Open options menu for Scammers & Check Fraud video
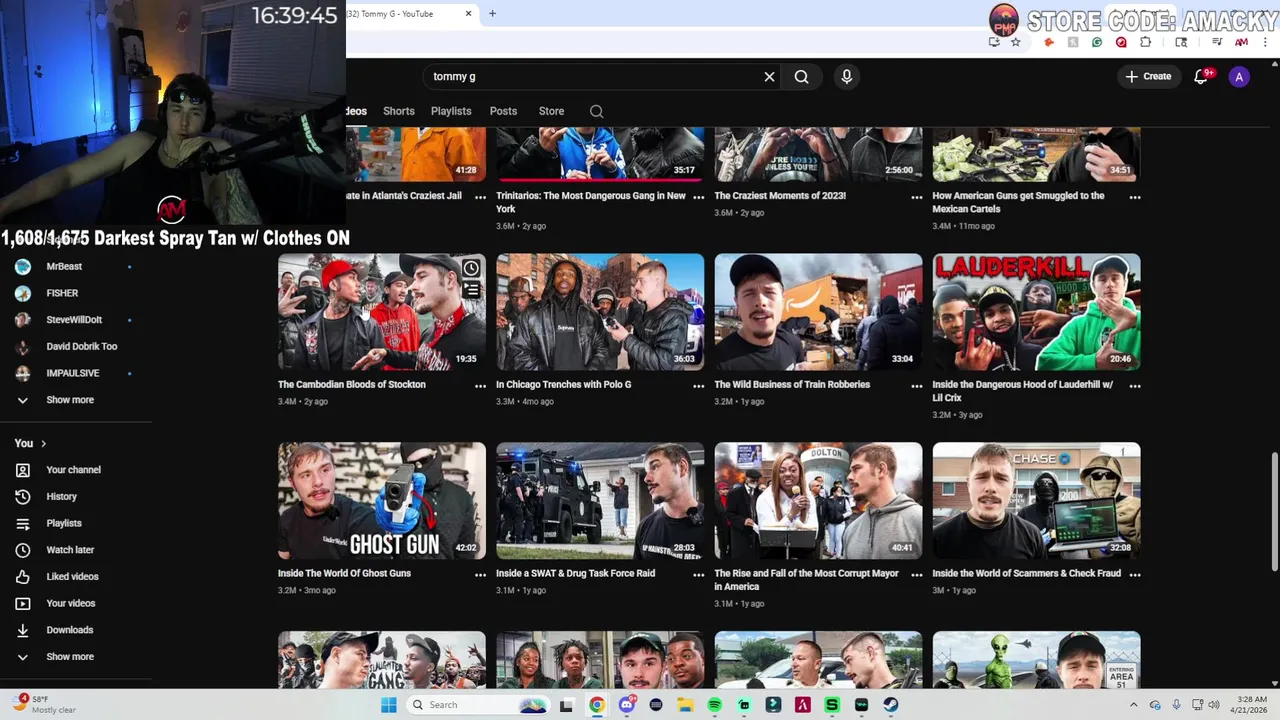The image size is (1280, 720). click(1134, 575)
